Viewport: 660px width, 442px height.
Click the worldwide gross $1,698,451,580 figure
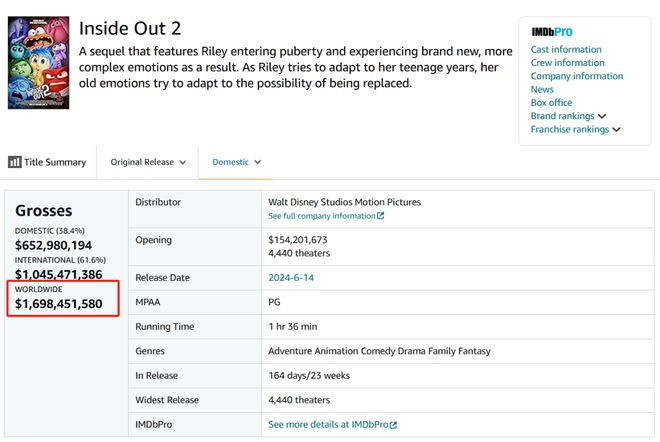click(58, 304)
